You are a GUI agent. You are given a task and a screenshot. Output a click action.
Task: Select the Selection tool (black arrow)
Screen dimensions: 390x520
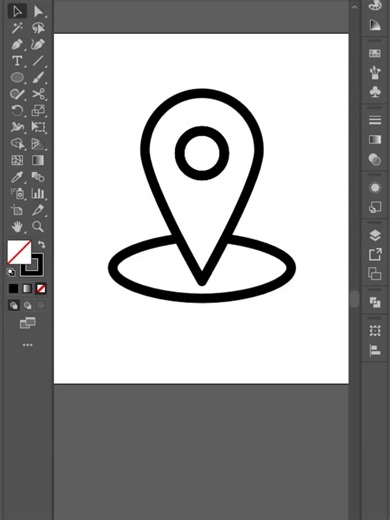point(17,11)
